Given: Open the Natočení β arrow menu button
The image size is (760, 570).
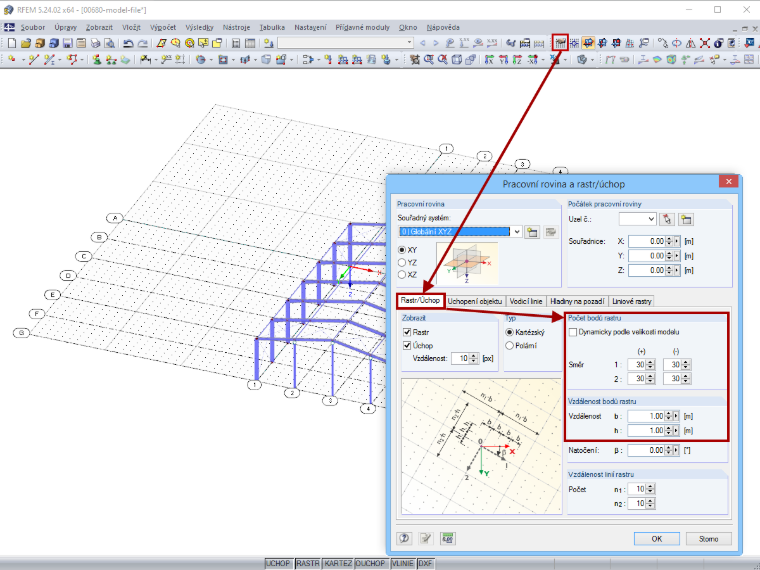Looking at the screenshot, I should coord(677,450).
